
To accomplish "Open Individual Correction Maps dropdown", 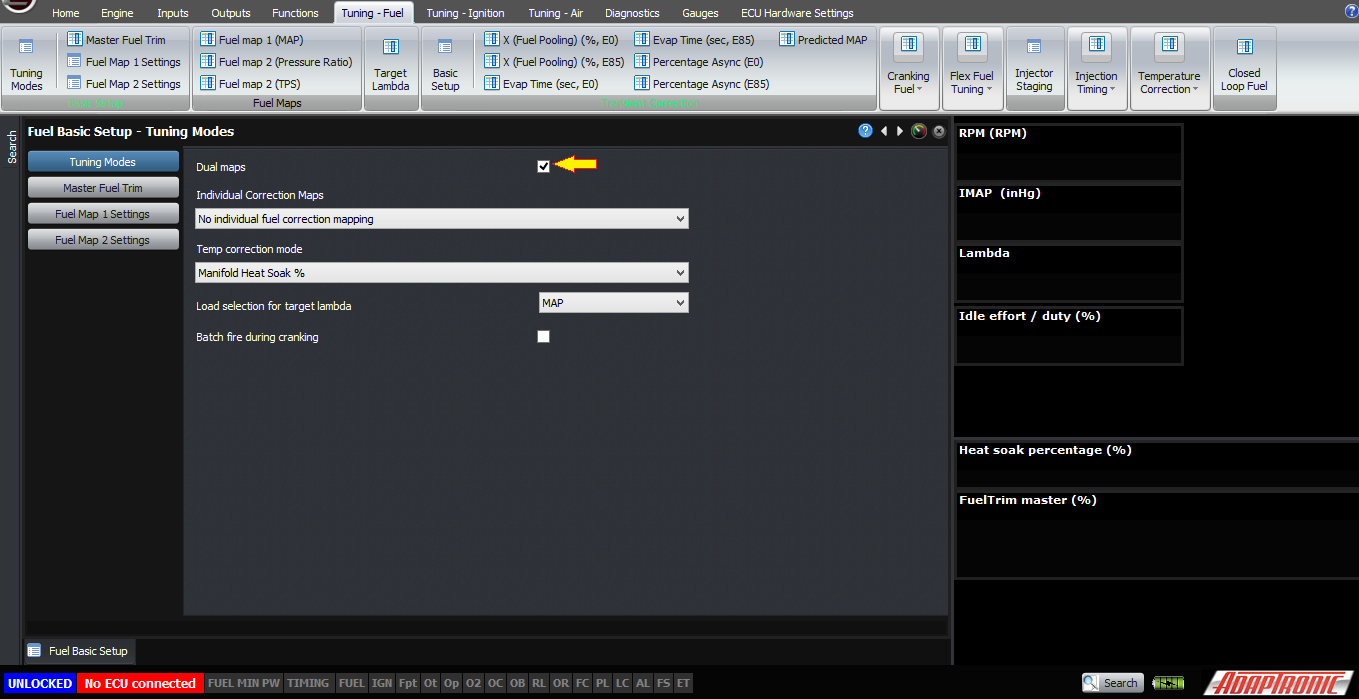I will click(x=442, y=218).
